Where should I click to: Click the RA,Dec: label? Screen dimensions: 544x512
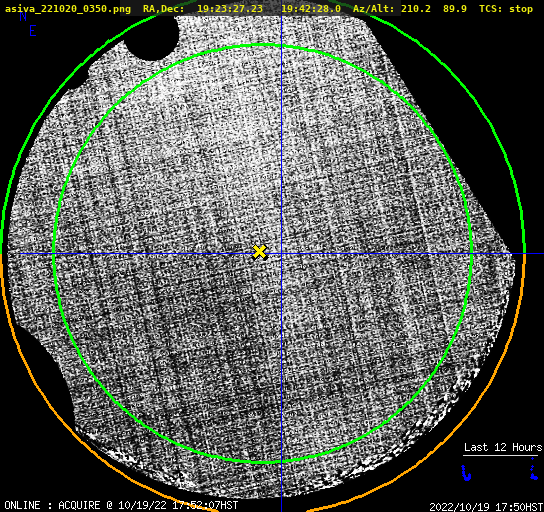(164, 9)
